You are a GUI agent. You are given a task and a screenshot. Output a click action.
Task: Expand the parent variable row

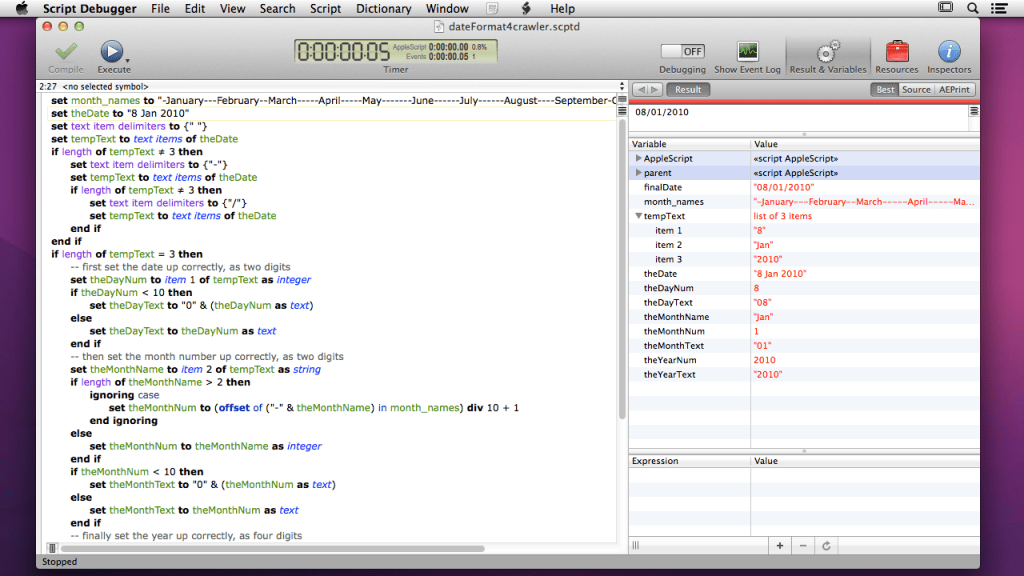(x=639, y=172)
